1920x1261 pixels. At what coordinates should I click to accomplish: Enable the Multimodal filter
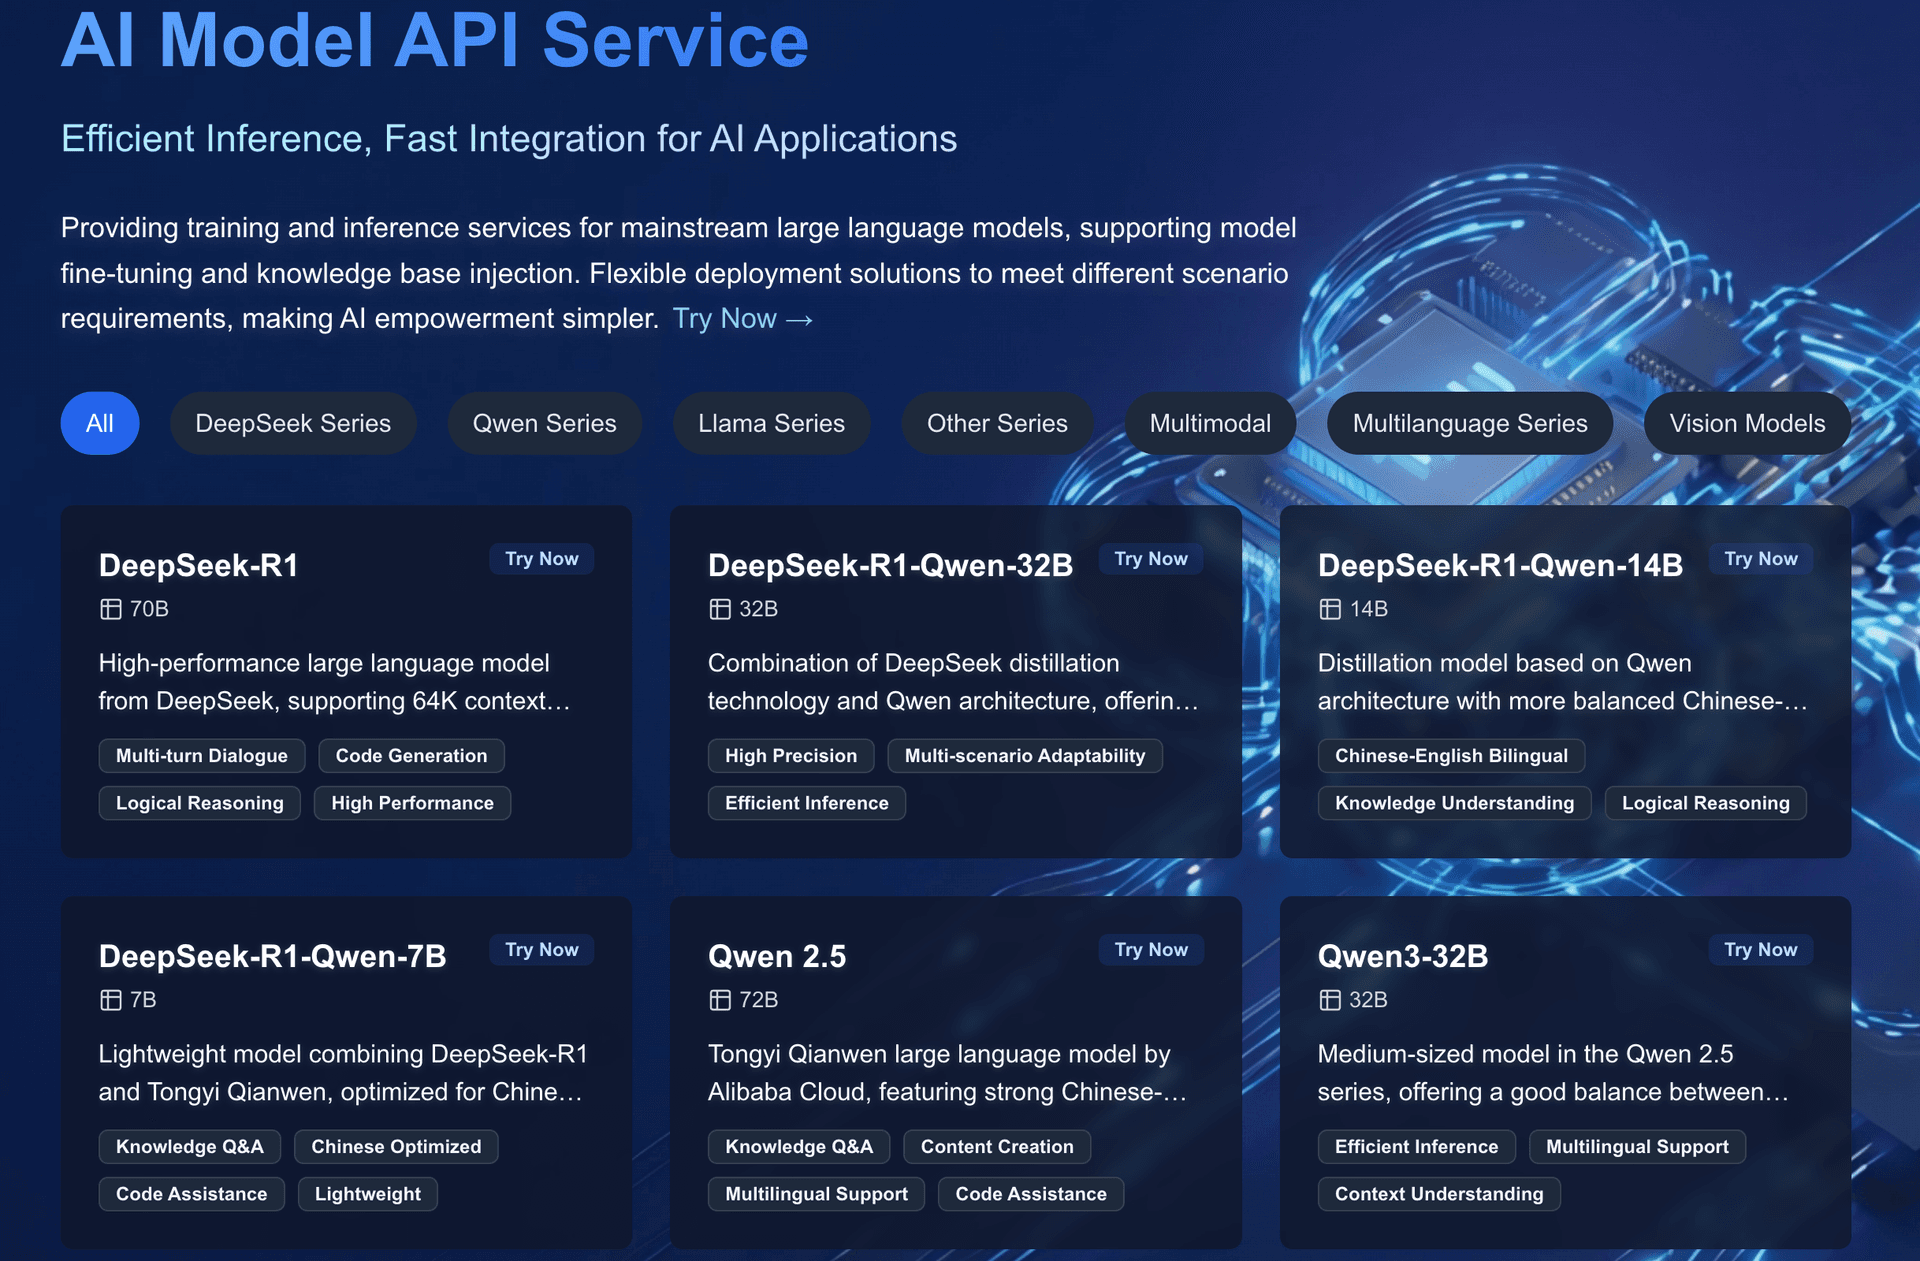coord(1209,423)
